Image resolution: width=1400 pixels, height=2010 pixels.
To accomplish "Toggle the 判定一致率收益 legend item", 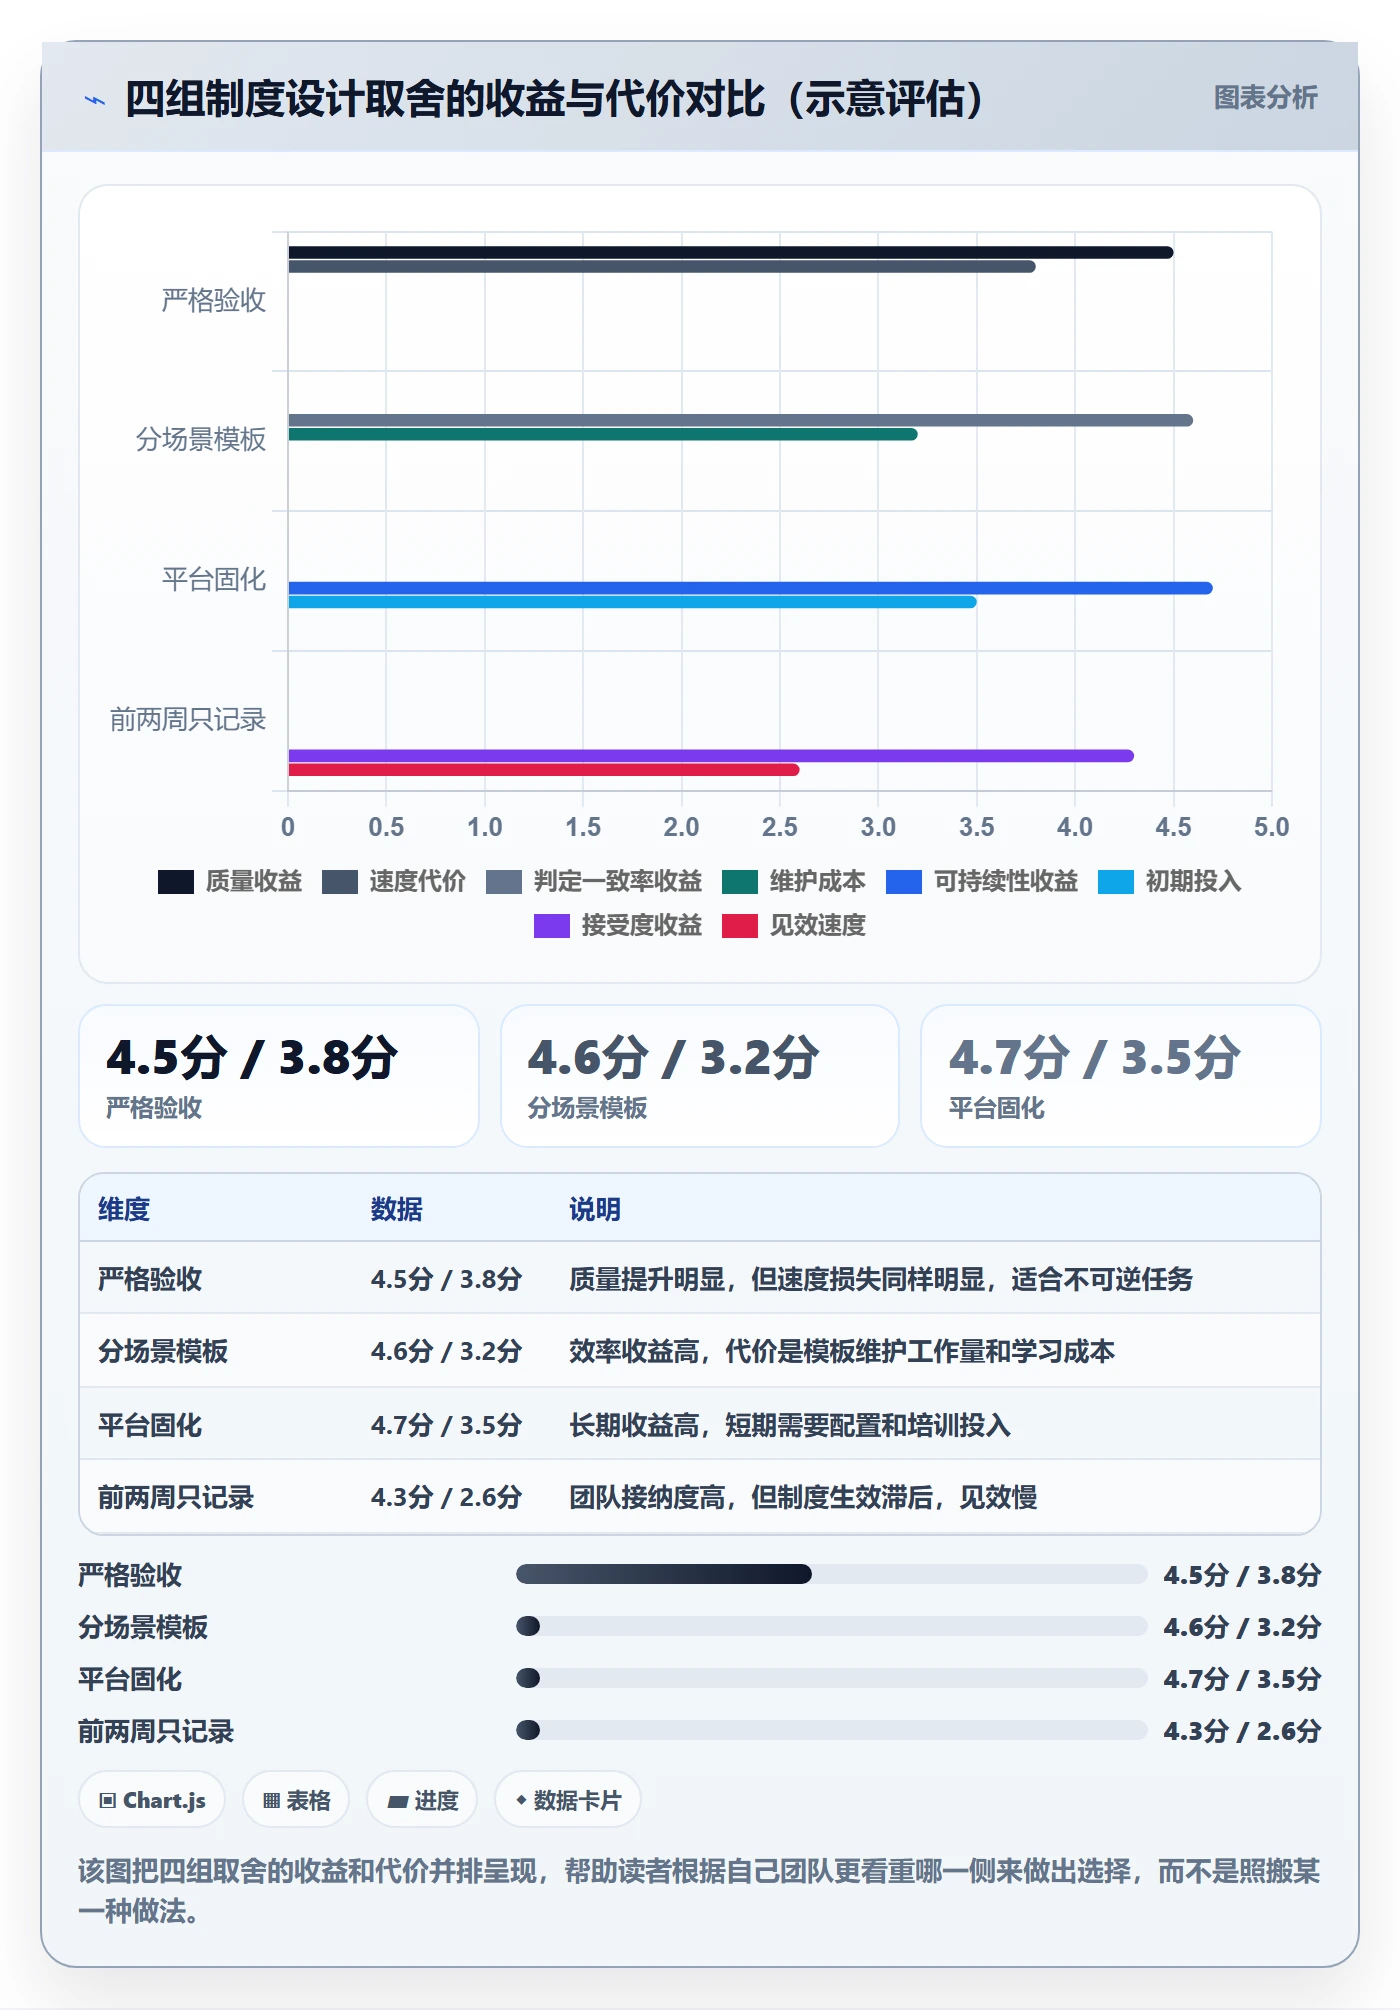I will [593, 881].
